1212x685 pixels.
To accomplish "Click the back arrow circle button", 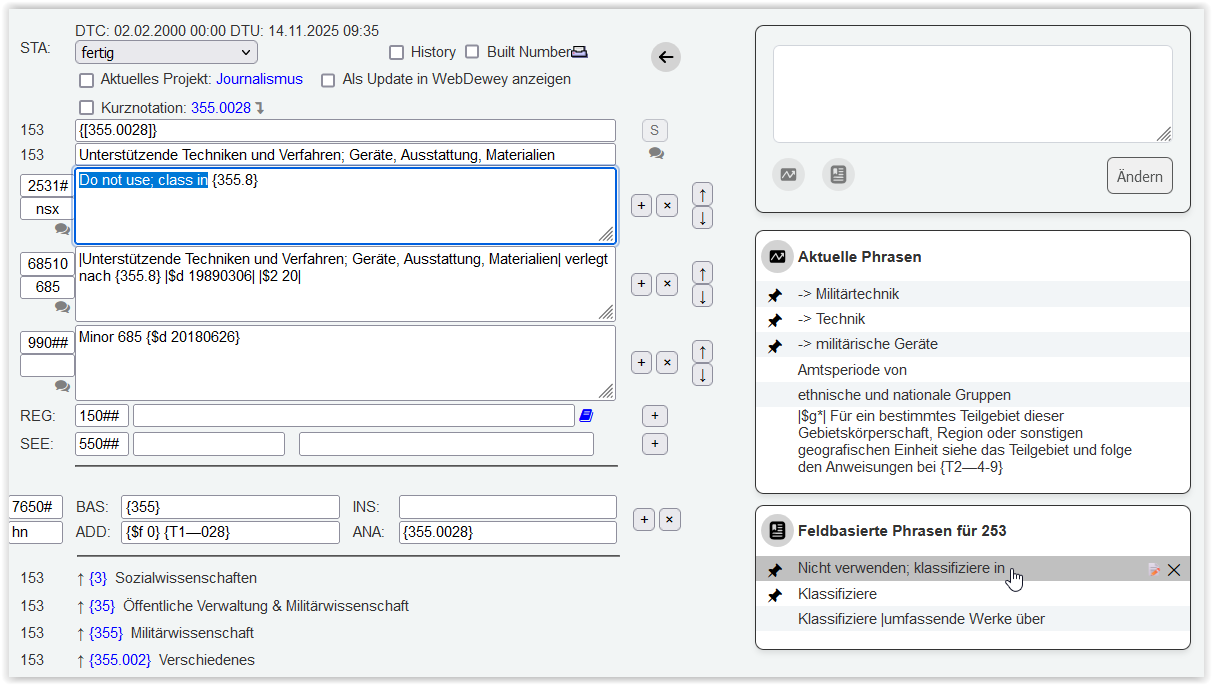I will click(666, 57).
